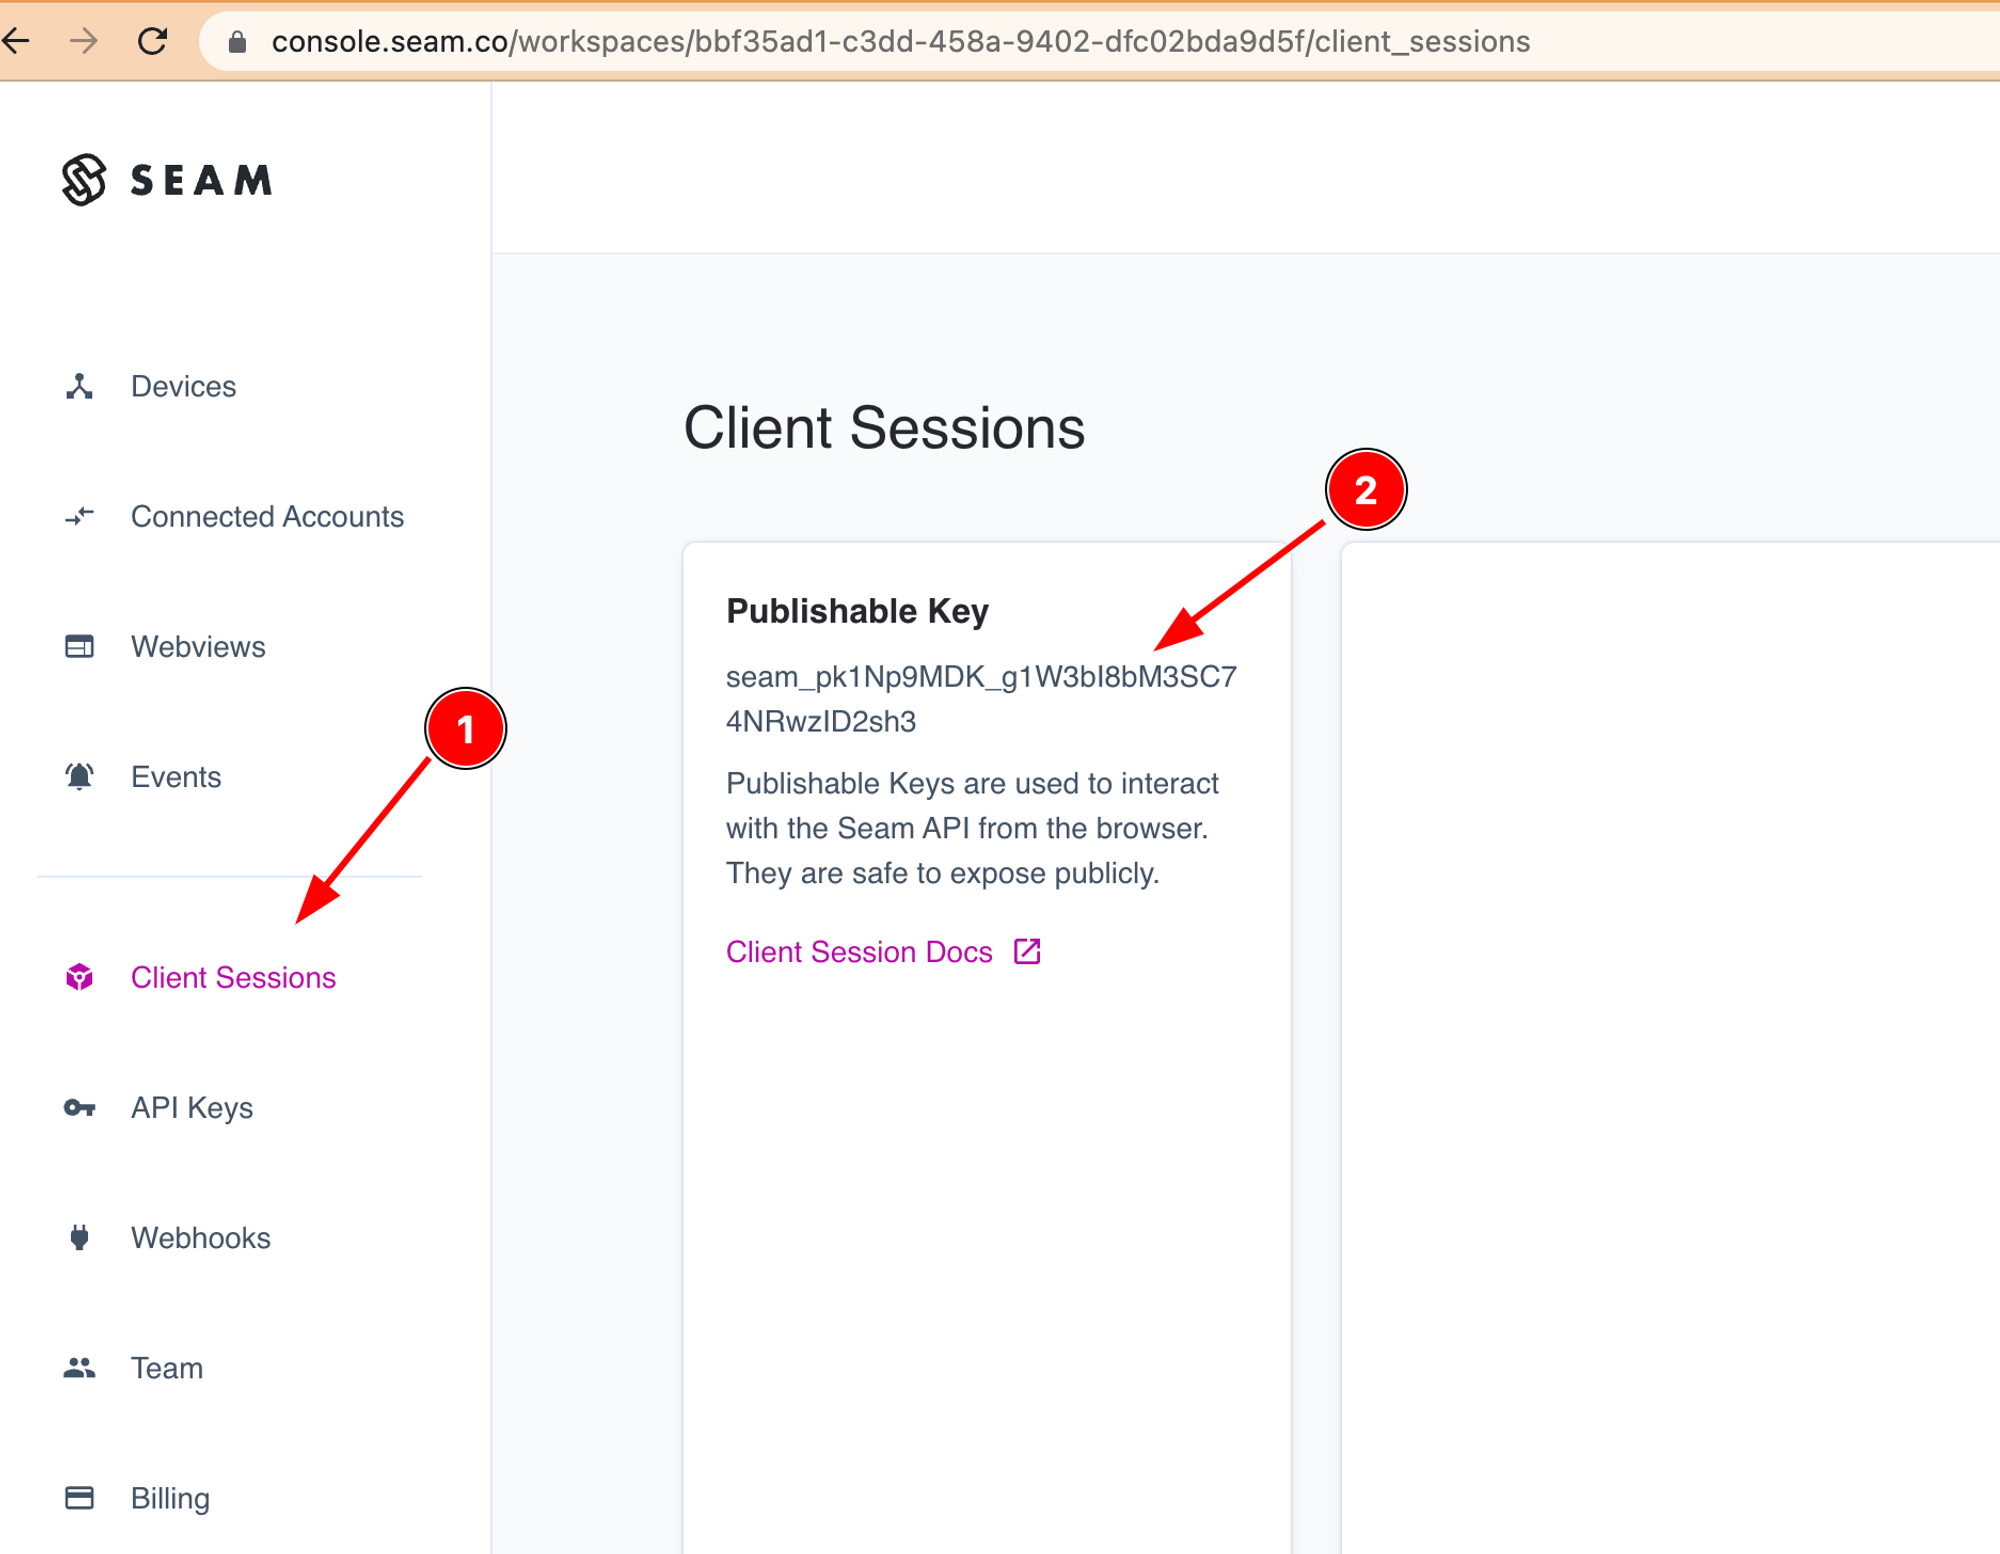The width and height of the screenshot is (2000, 1554).
Task: Click the Webhooks plug icon
Action: pos(80,1237)
